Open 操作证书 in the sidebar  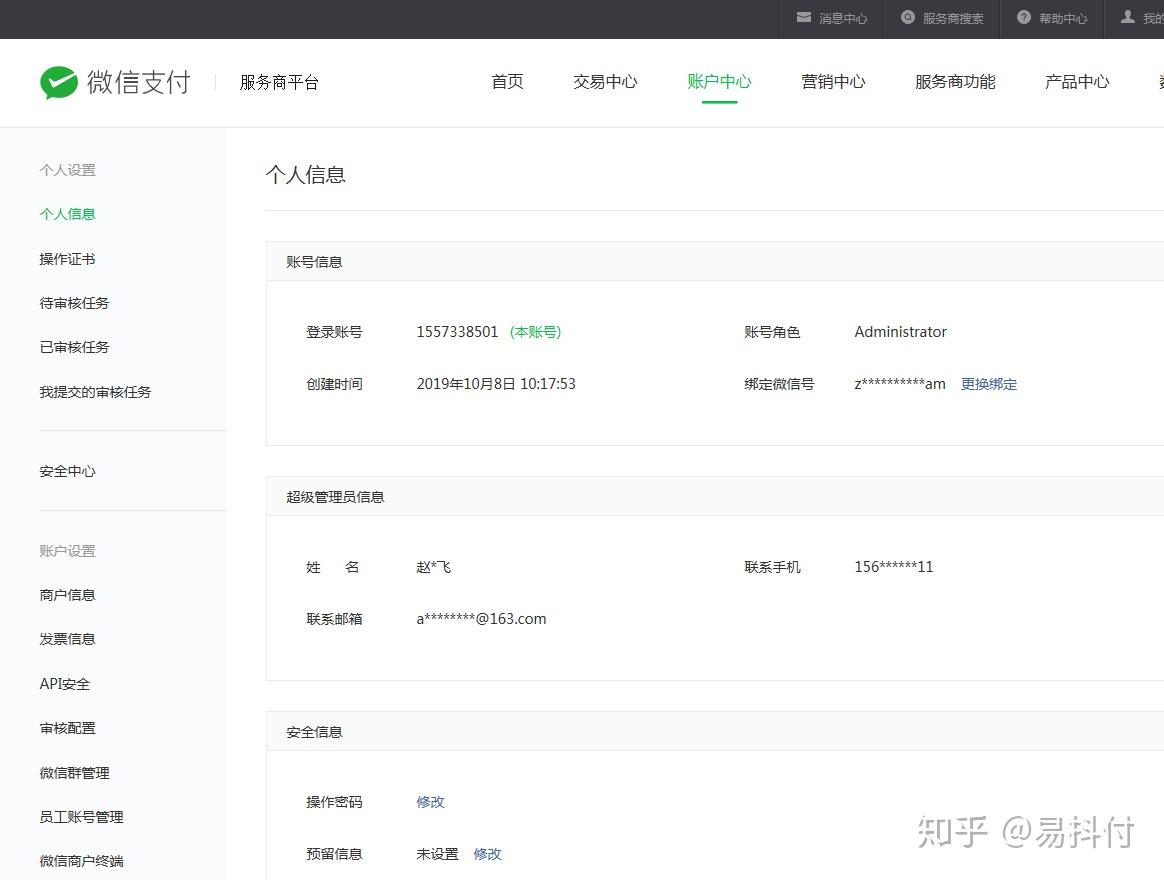pos(68,259)
